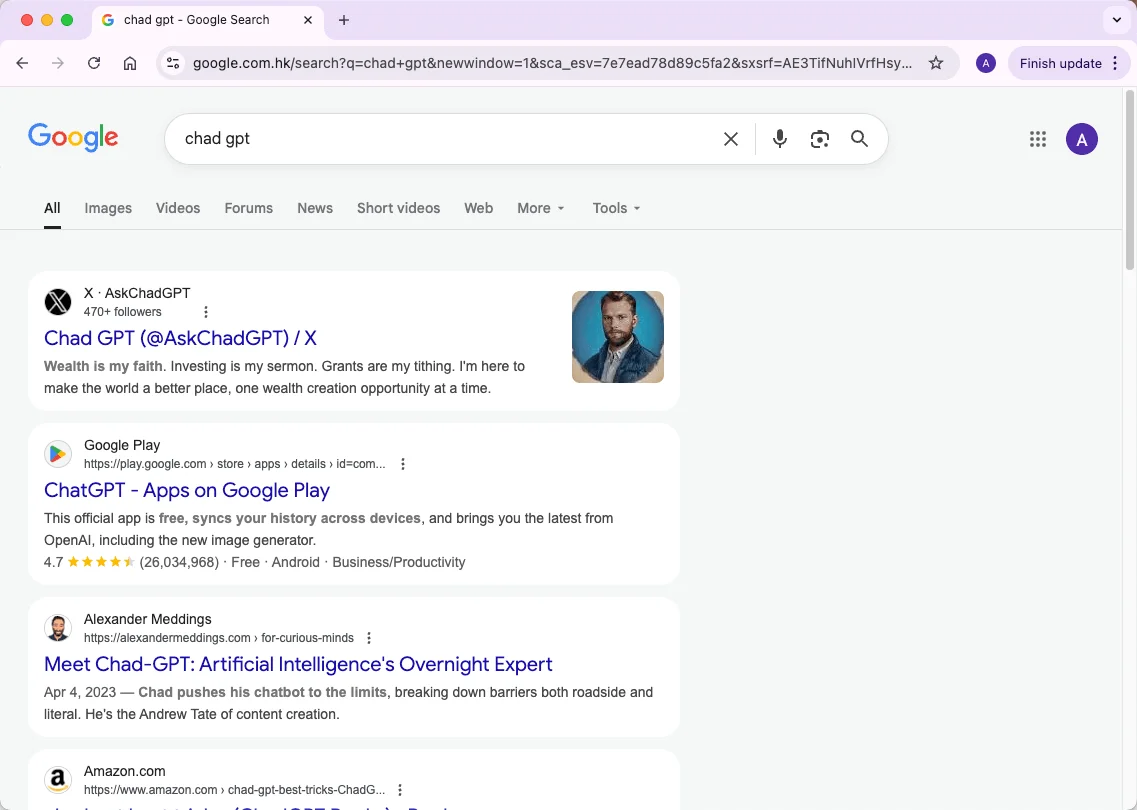Clear the search box text
Viewport: 1137px width, 810px height.
point(731,139)
